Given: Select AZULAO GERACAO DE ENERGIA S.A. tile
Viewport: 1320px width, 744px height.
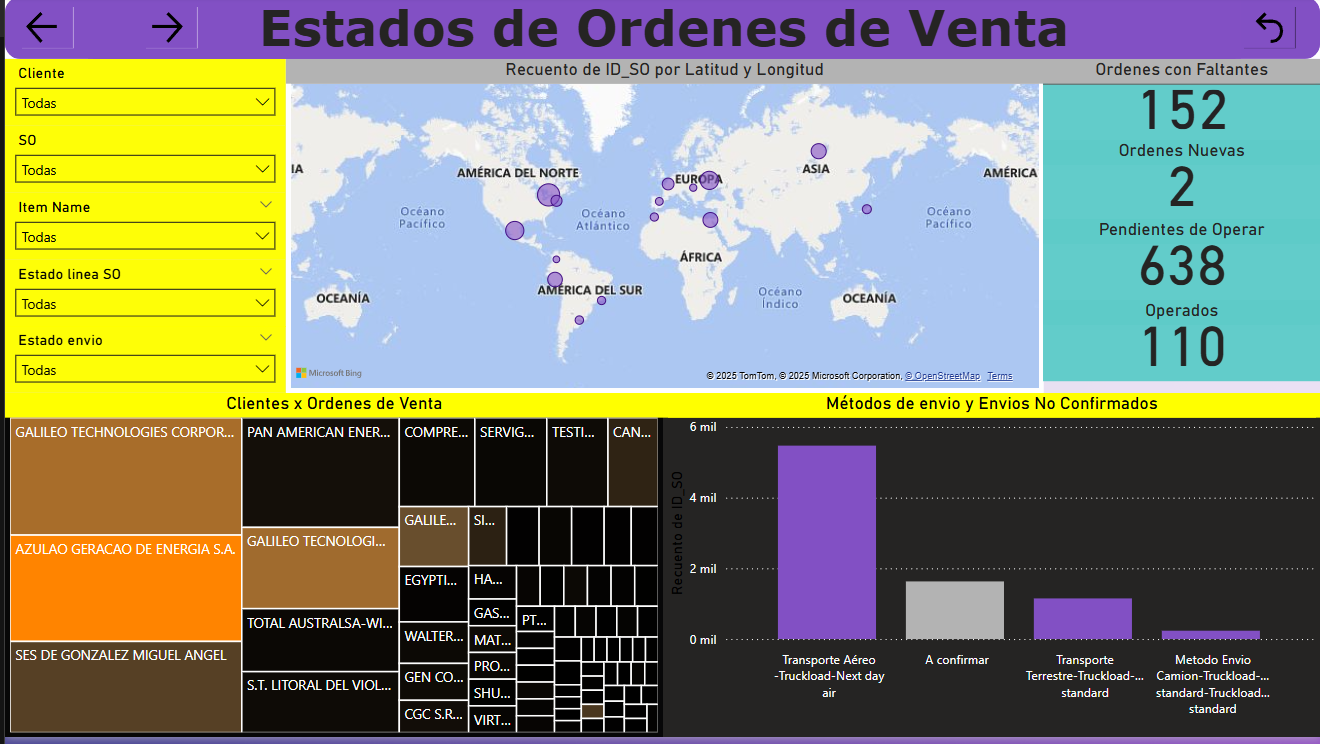Looking at the screenshot, I should (x=126, y=588).
